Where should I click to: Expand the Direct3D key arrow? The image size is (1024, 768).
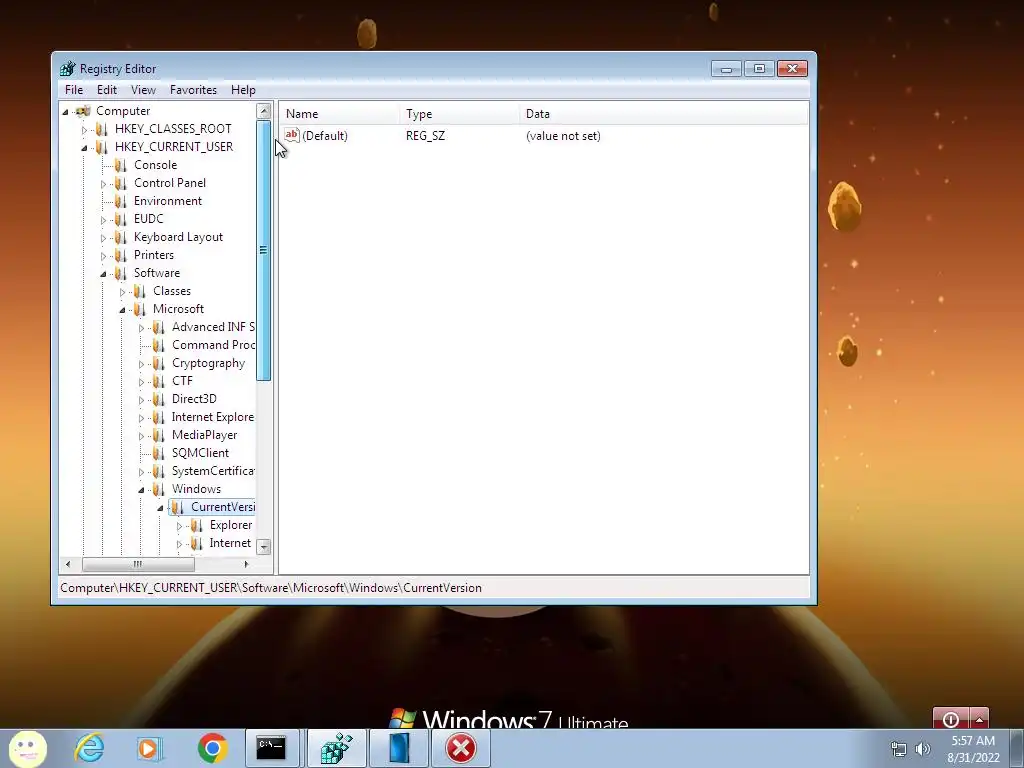[141, 400]
